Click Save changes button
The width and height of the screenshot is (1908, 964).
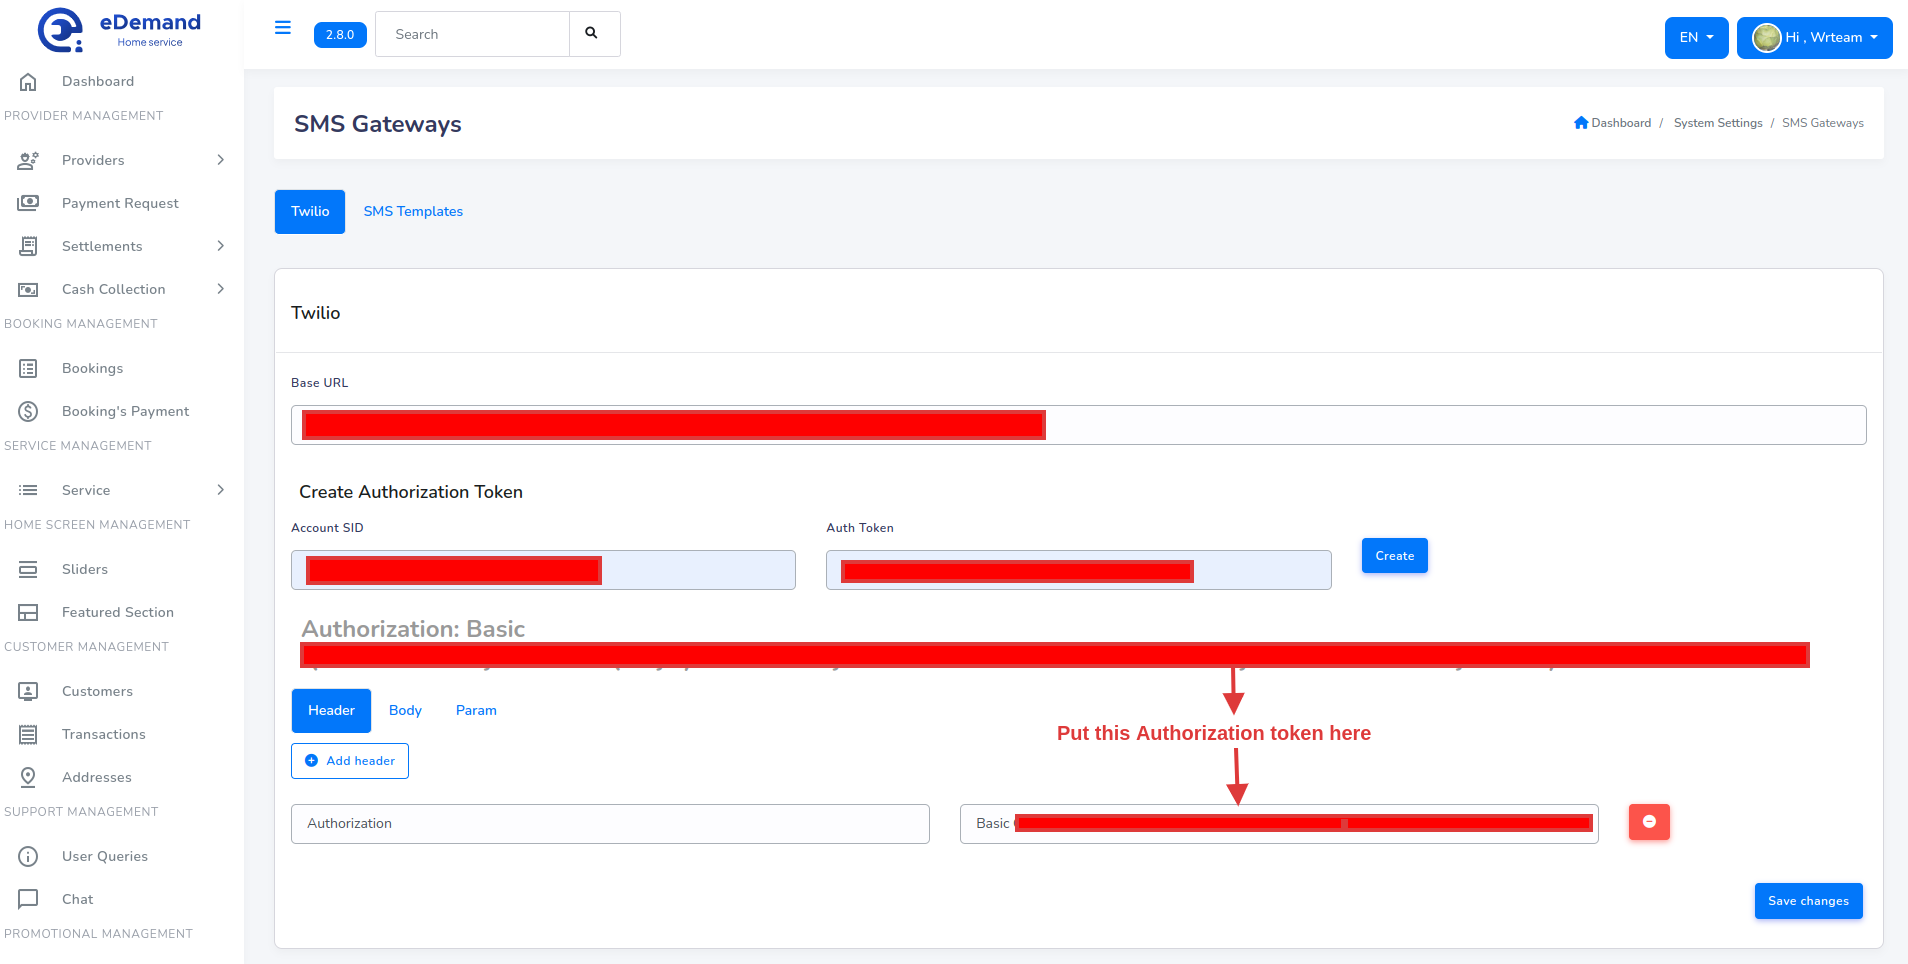(x=1808, y=901)
